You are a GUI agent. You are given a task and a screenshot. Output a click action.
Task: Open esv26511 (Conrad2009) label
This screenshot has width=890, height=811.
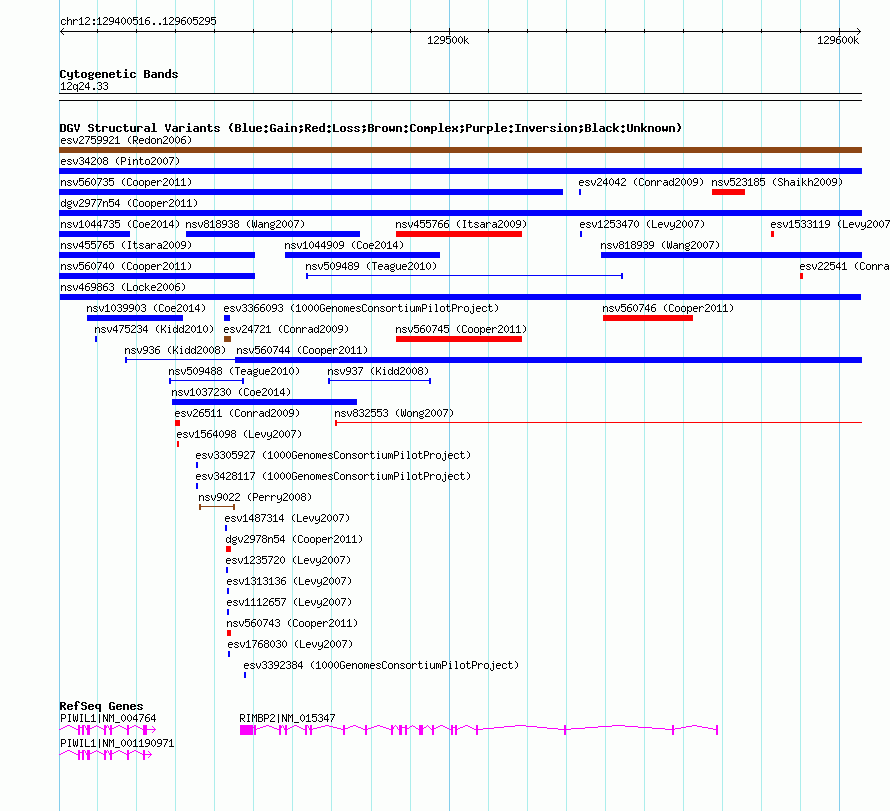(237, 413)
